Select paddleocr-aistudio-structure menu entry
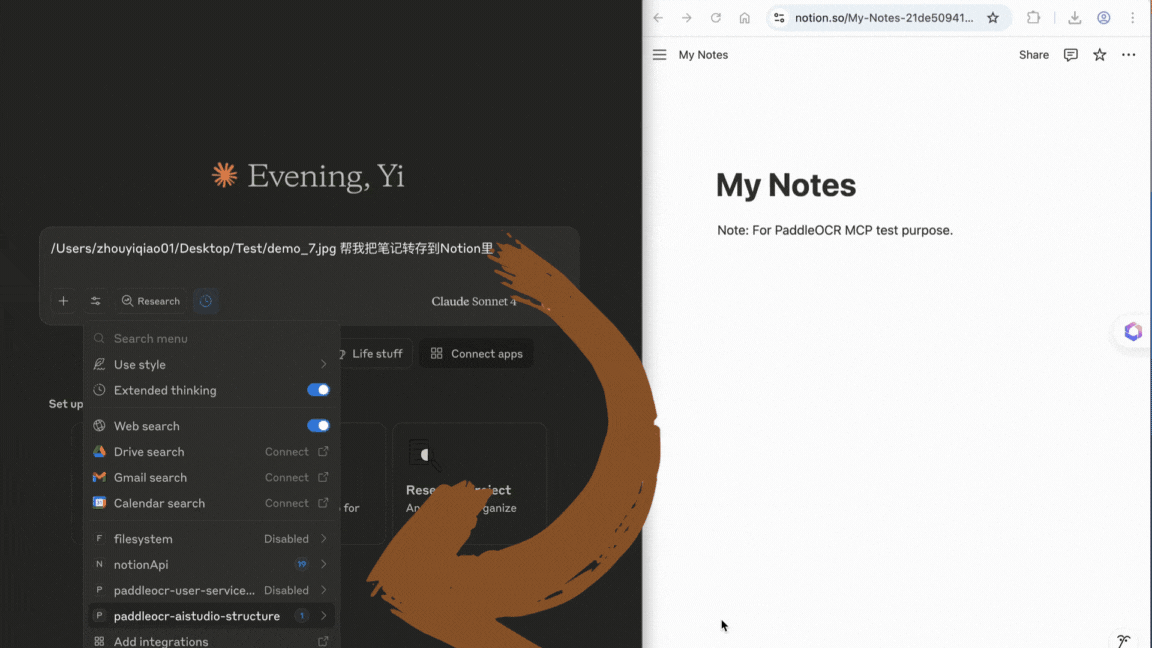The width and height of the screenshot is (1152, 648). click(x=212, y=616)
